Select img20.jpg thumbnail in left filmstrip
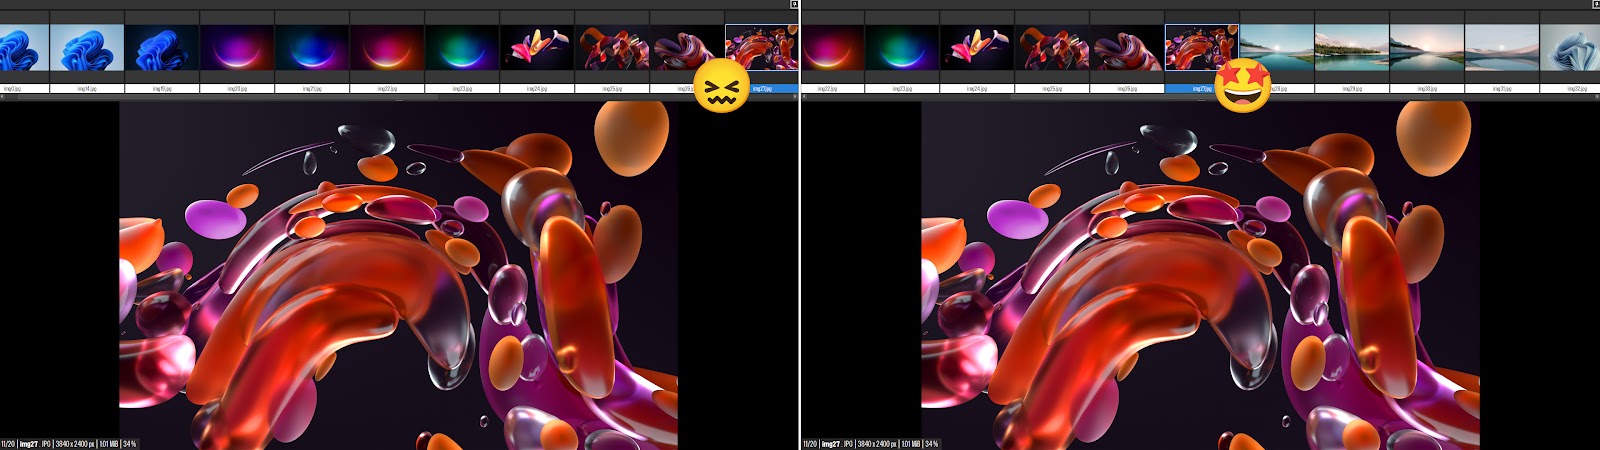 coord(237,47)
